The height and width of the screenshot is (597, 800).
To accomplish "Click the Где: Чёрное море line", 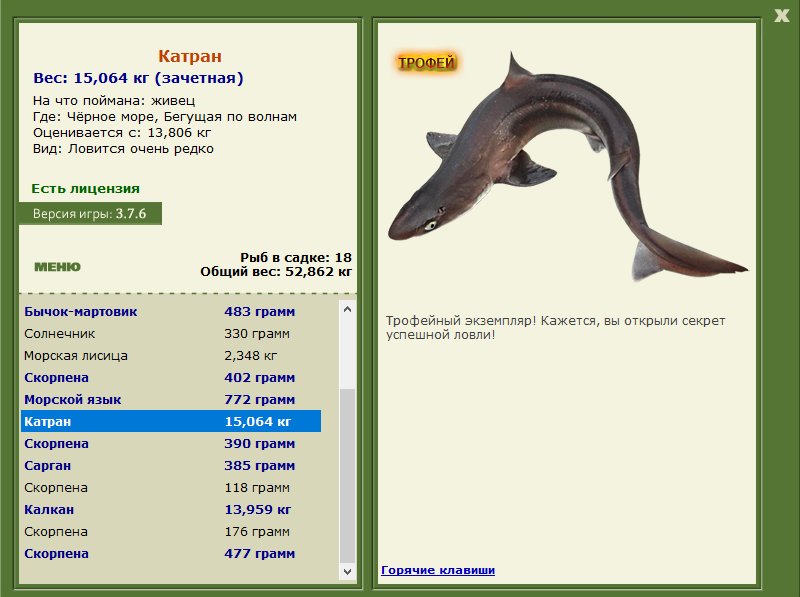I will pyautogui.click(x=165, y=116).
